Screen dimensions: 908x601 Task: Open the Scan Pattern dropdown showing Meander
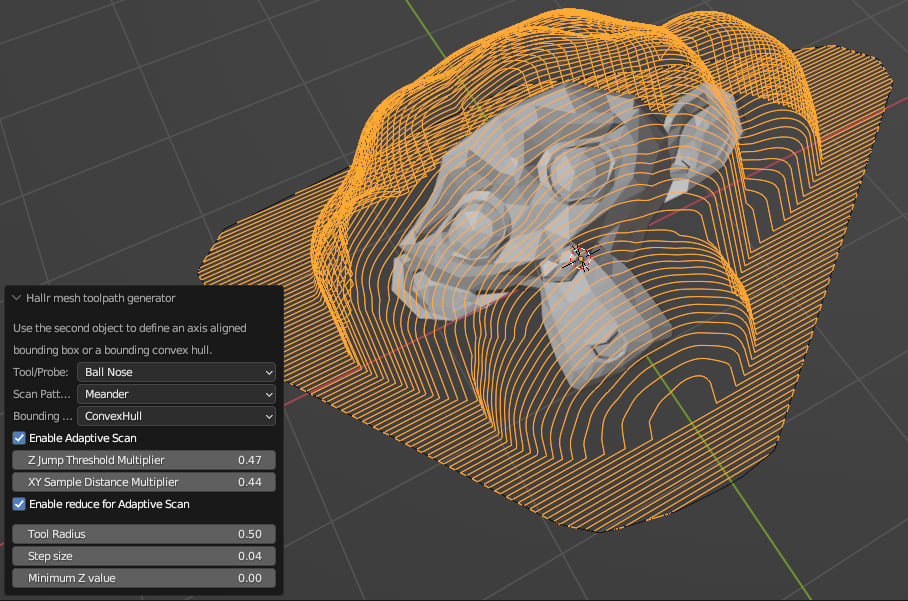click(176, 394)
